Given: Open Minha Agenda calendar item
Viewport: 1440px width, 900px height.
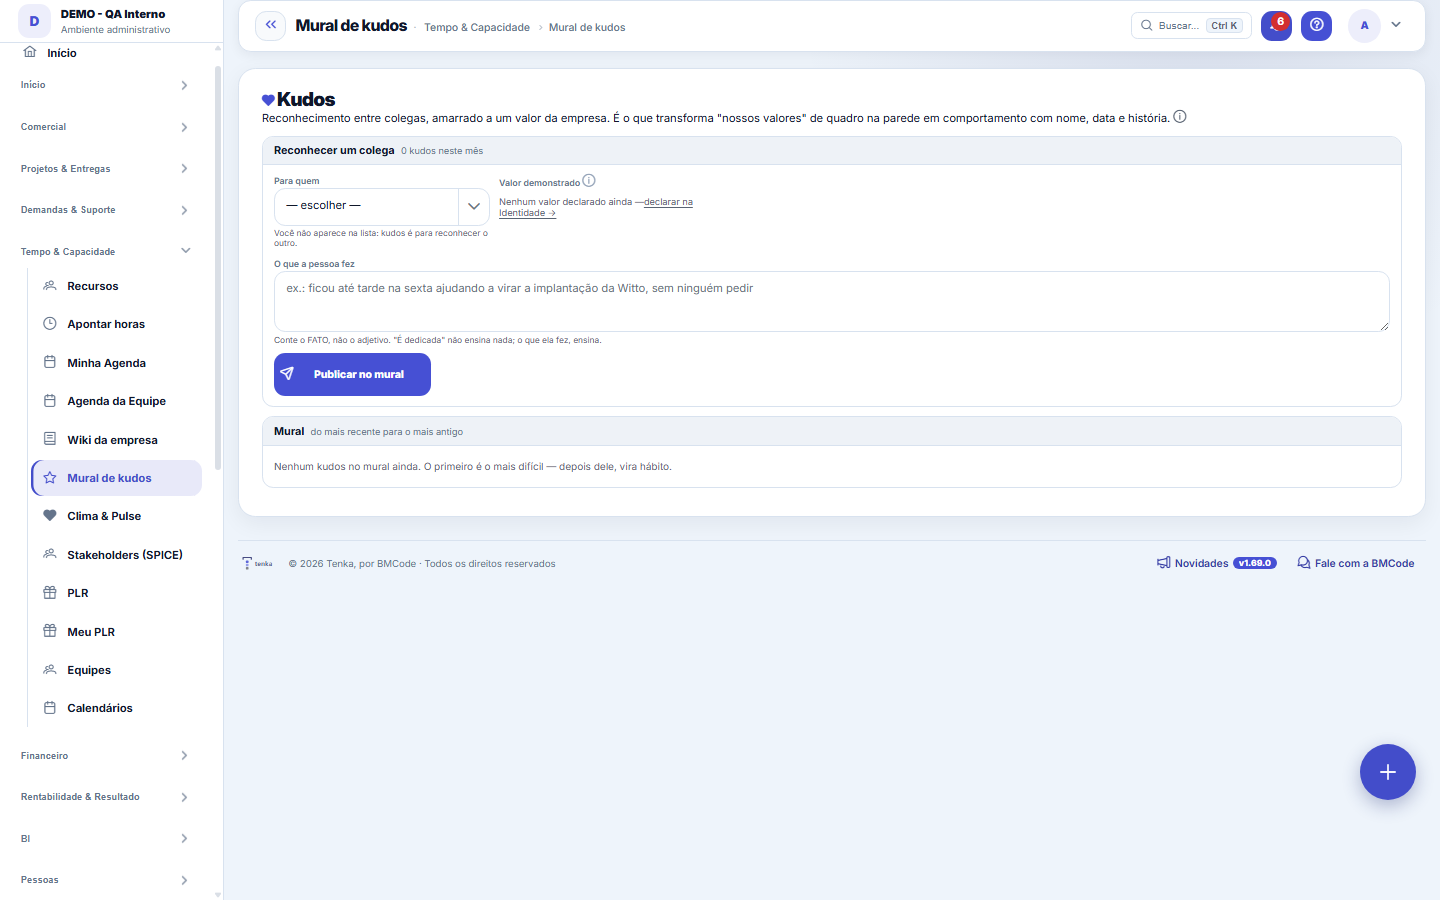Looking at the screenshot, I should click(117, 363).
